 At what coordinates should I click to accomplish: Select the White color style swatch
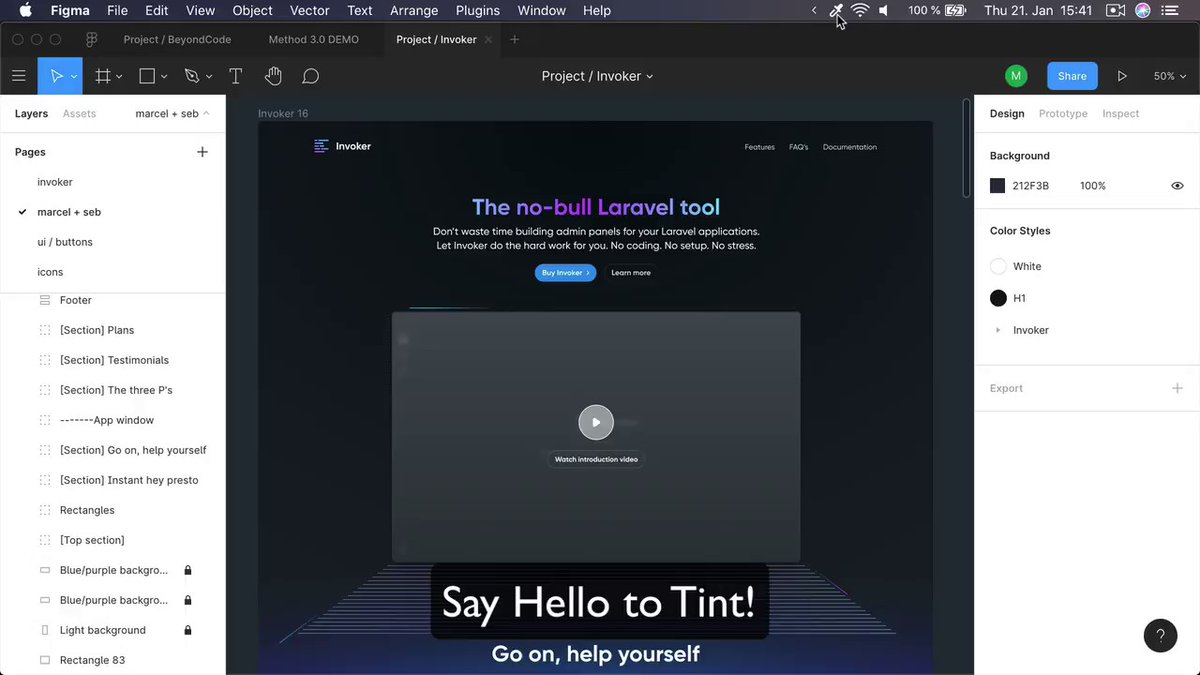click(x=998, y=266)
